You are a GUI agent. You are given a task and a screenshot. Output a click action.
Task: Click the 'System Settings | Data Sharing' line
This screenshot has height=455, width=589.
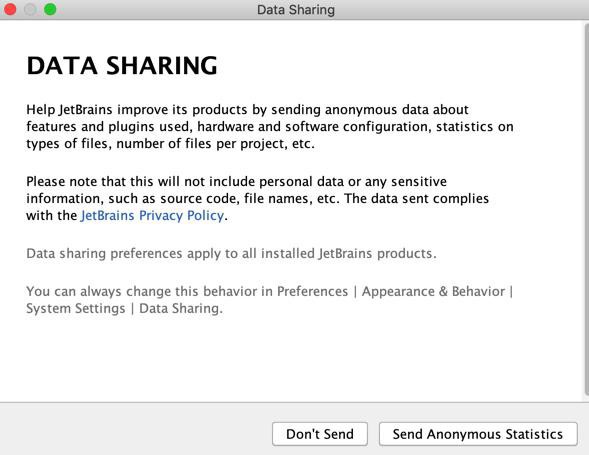coord(124,308)
